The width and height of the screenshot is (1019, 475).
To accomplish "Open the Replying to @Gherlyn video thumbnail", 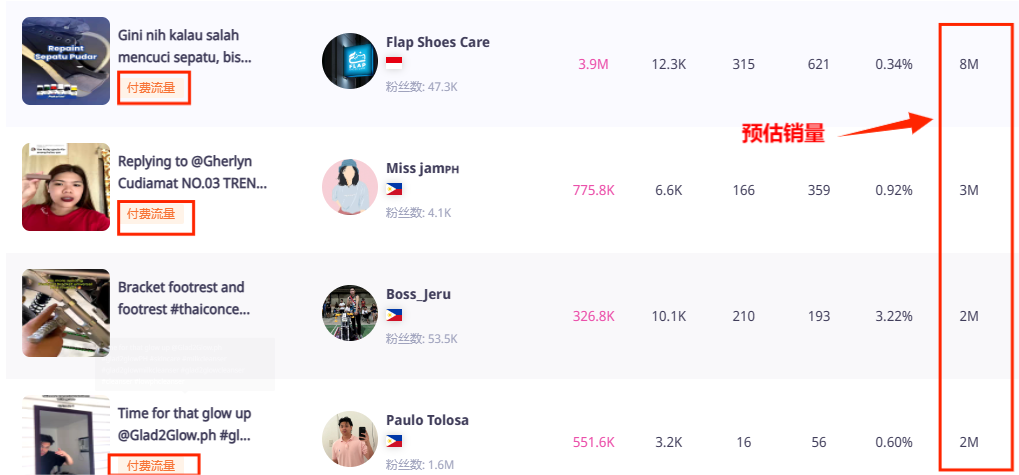I will pyautogui.click(x=66, y=187).
